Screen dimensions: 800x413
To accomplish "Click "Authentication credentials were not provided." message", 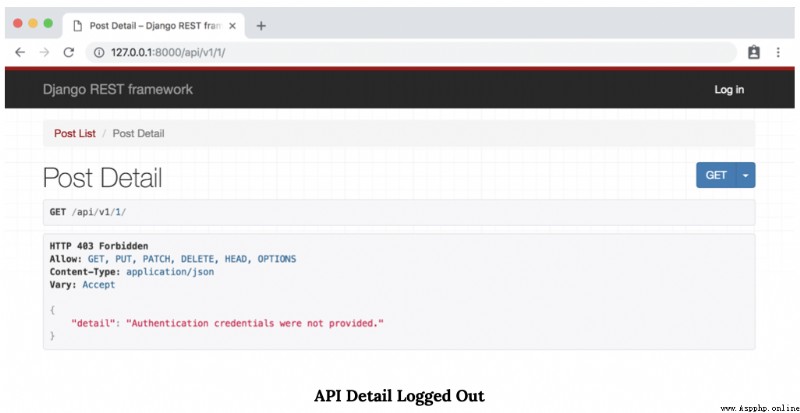I will pyautogui.click(x=255, y=323).
